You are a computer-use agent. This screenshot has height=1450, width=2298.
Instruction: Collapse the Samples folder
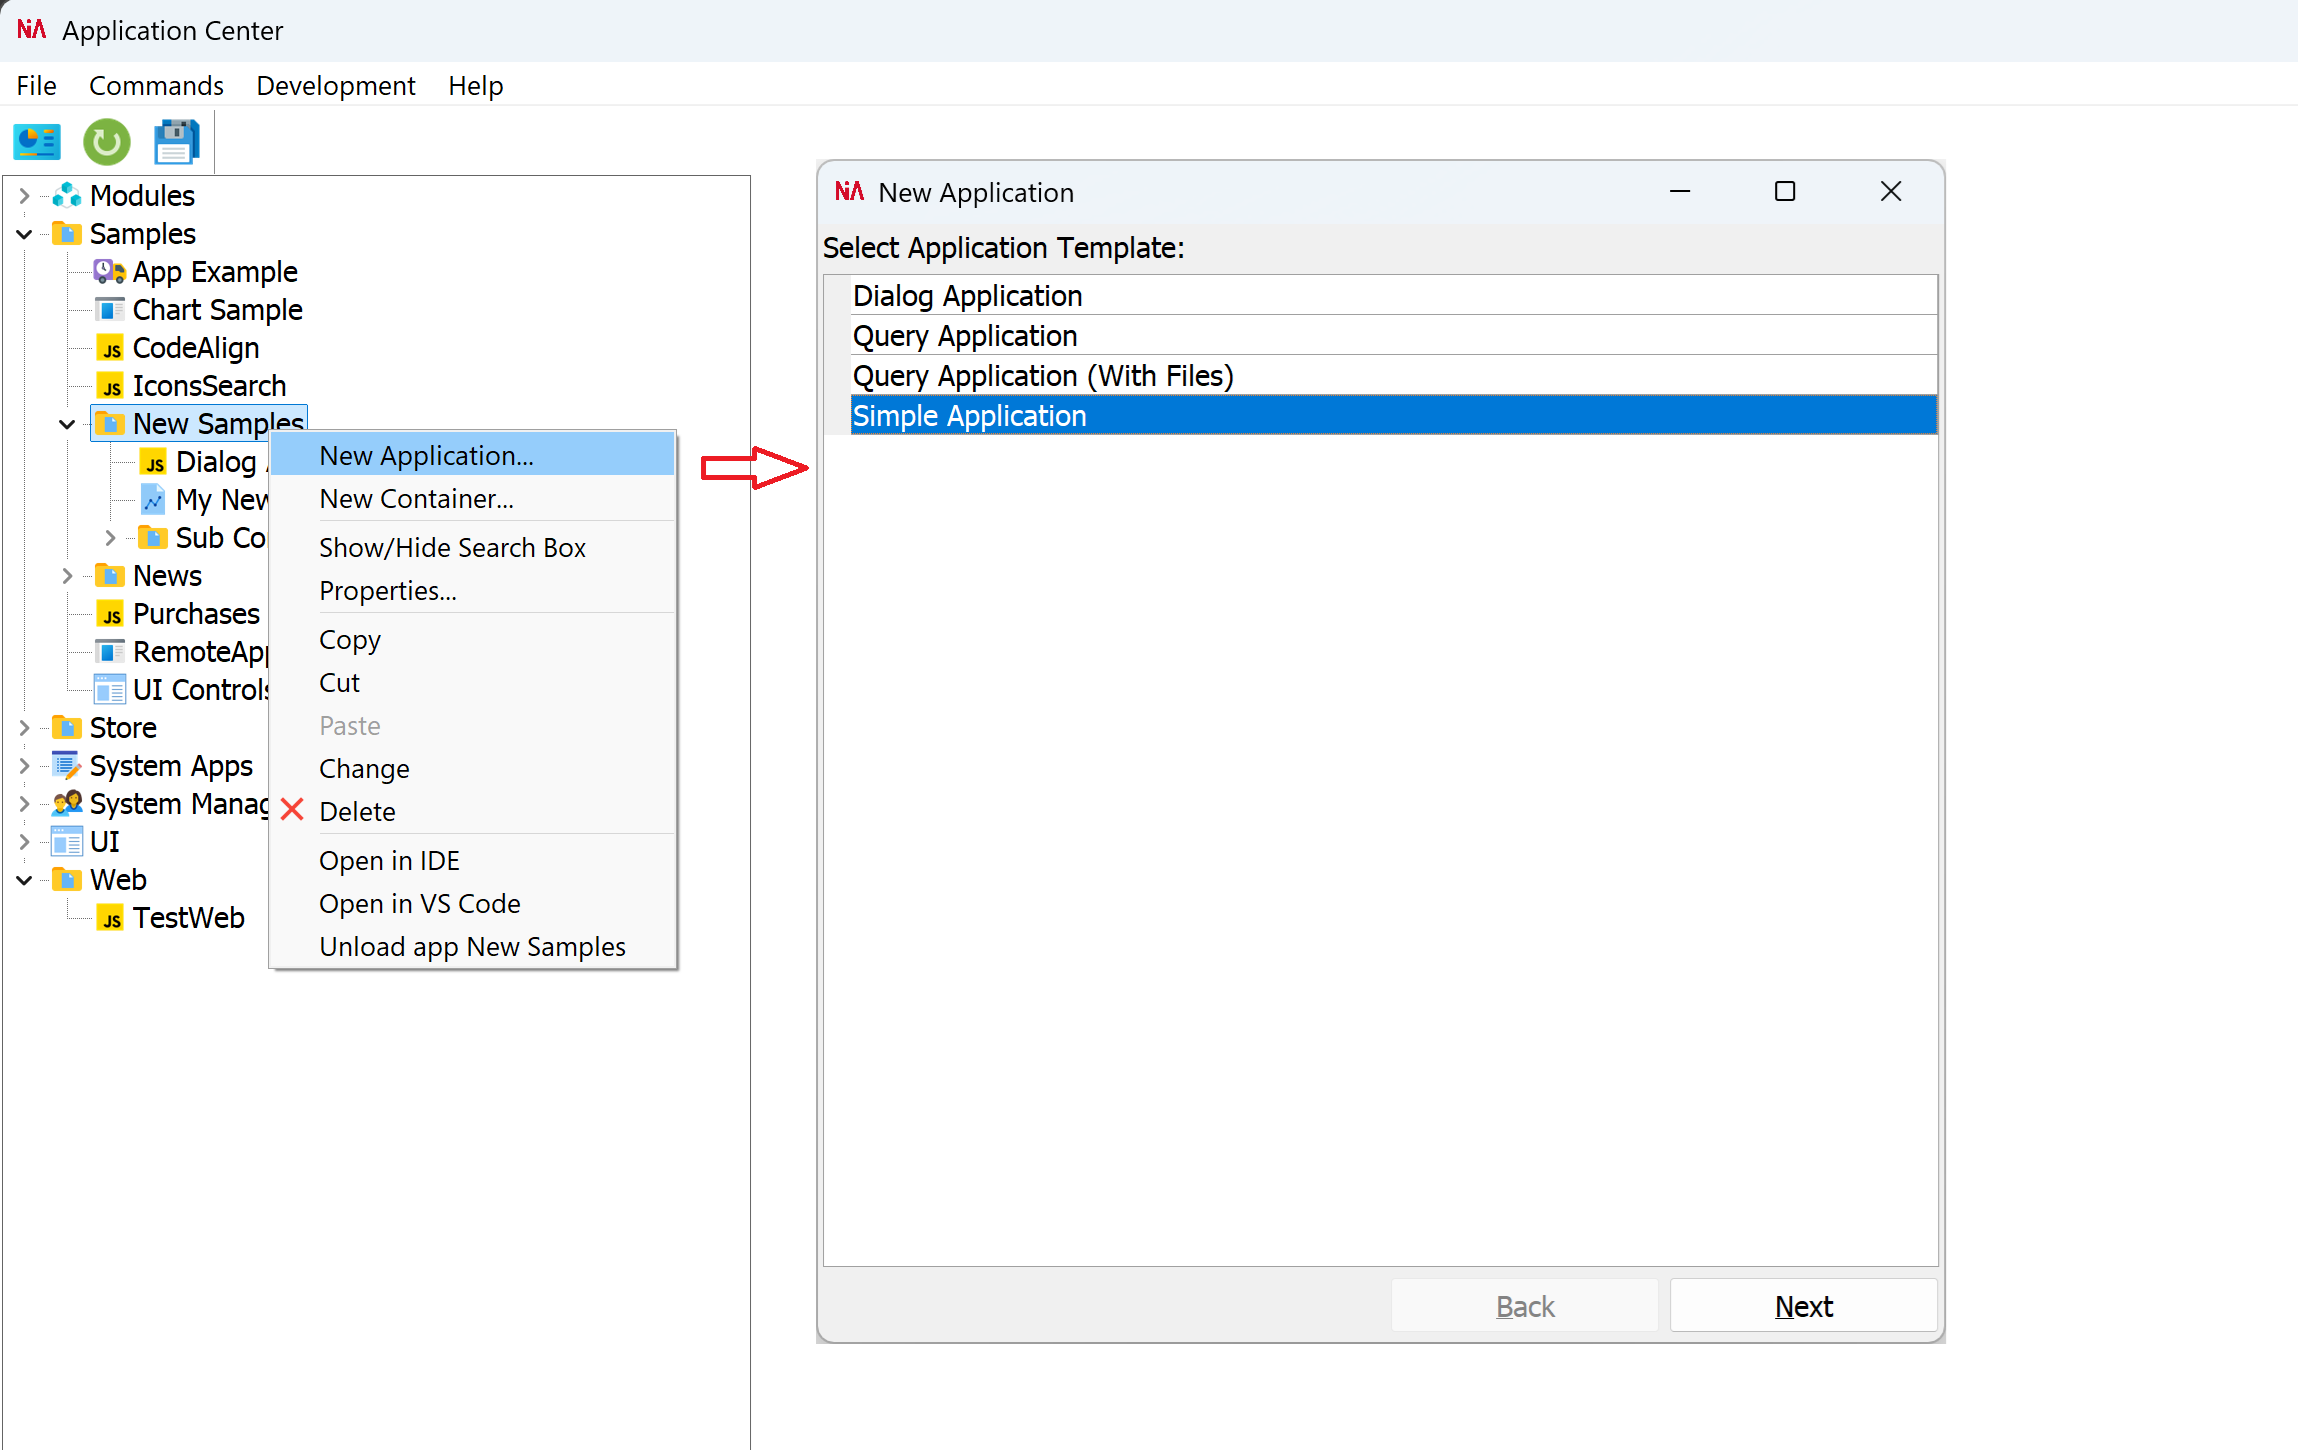click(x=23, y=233)
